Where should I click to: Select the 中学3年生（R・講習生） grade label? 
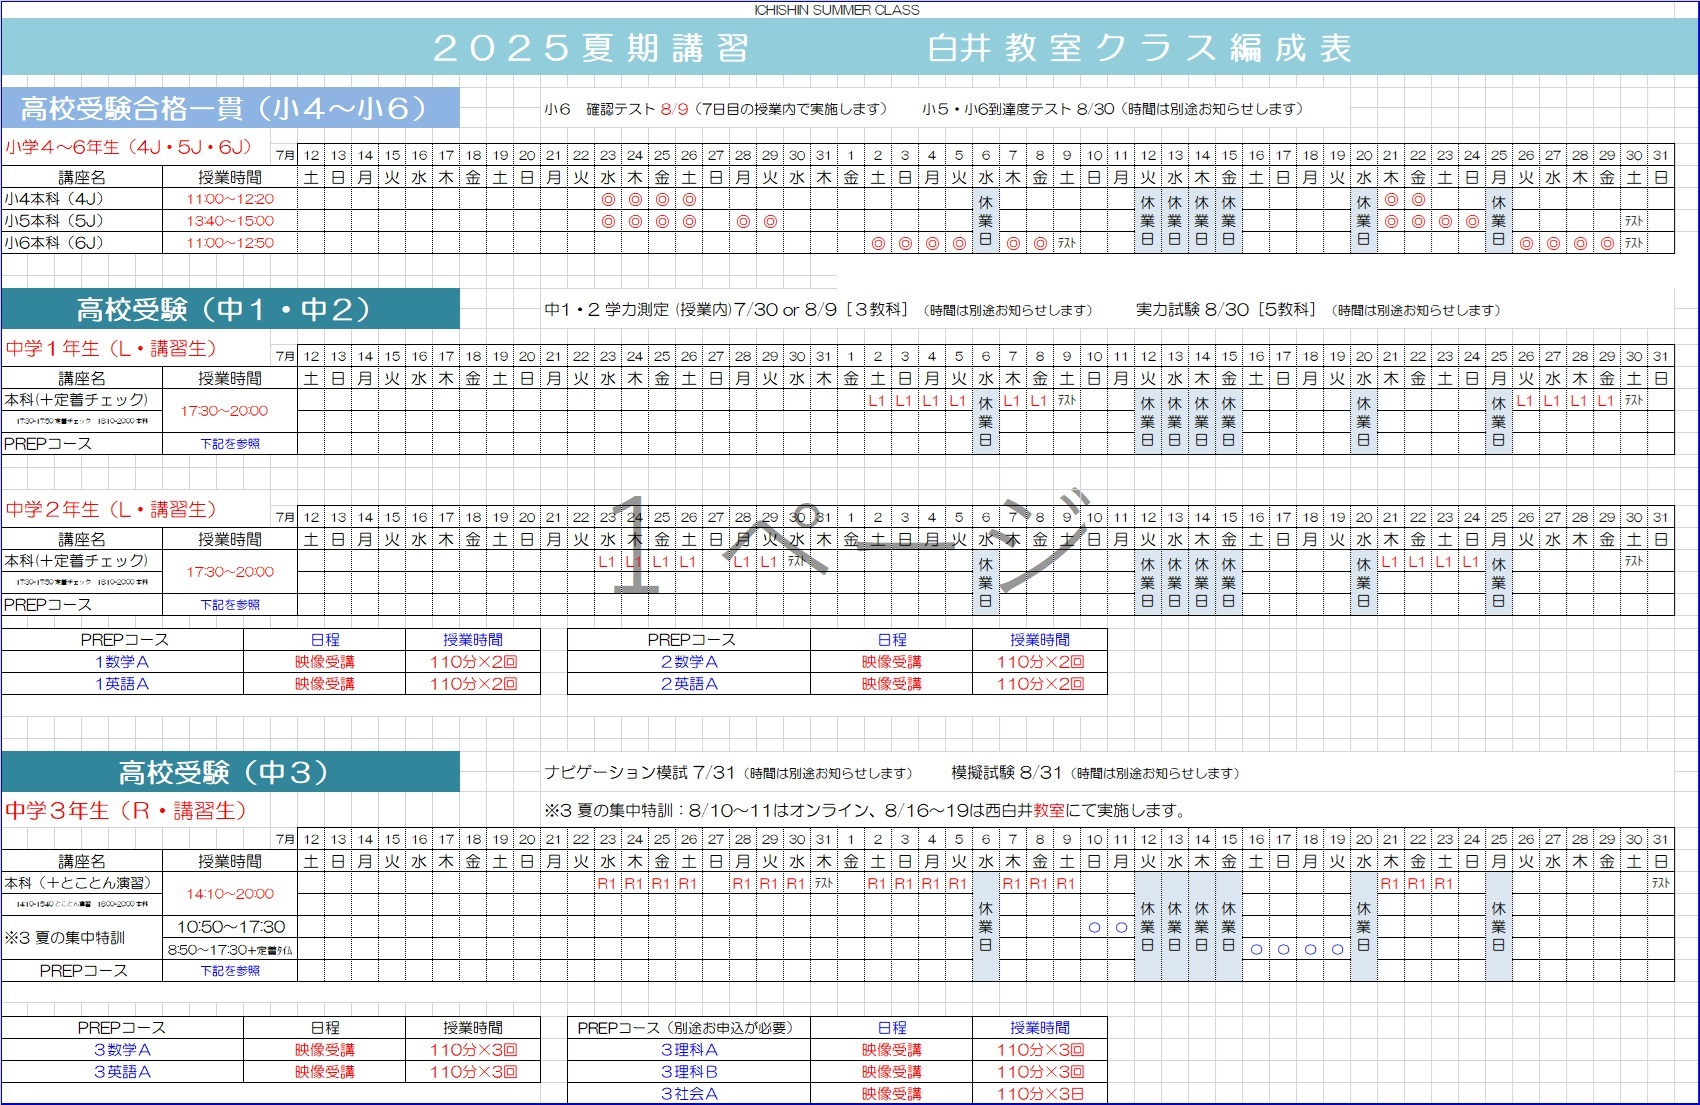tap(126, 811)
